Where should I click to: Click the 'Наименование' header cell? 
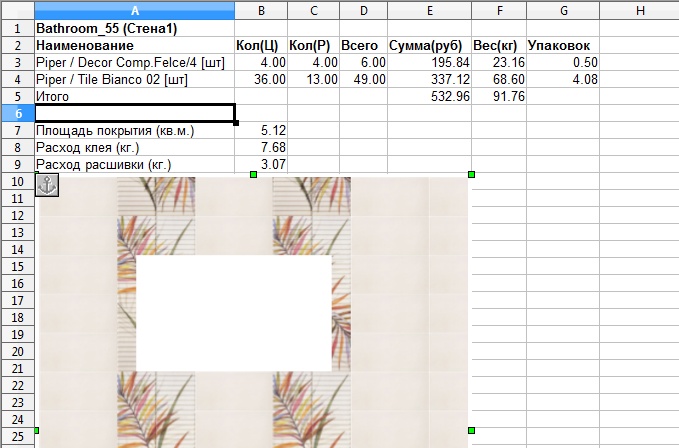(135, 45)
